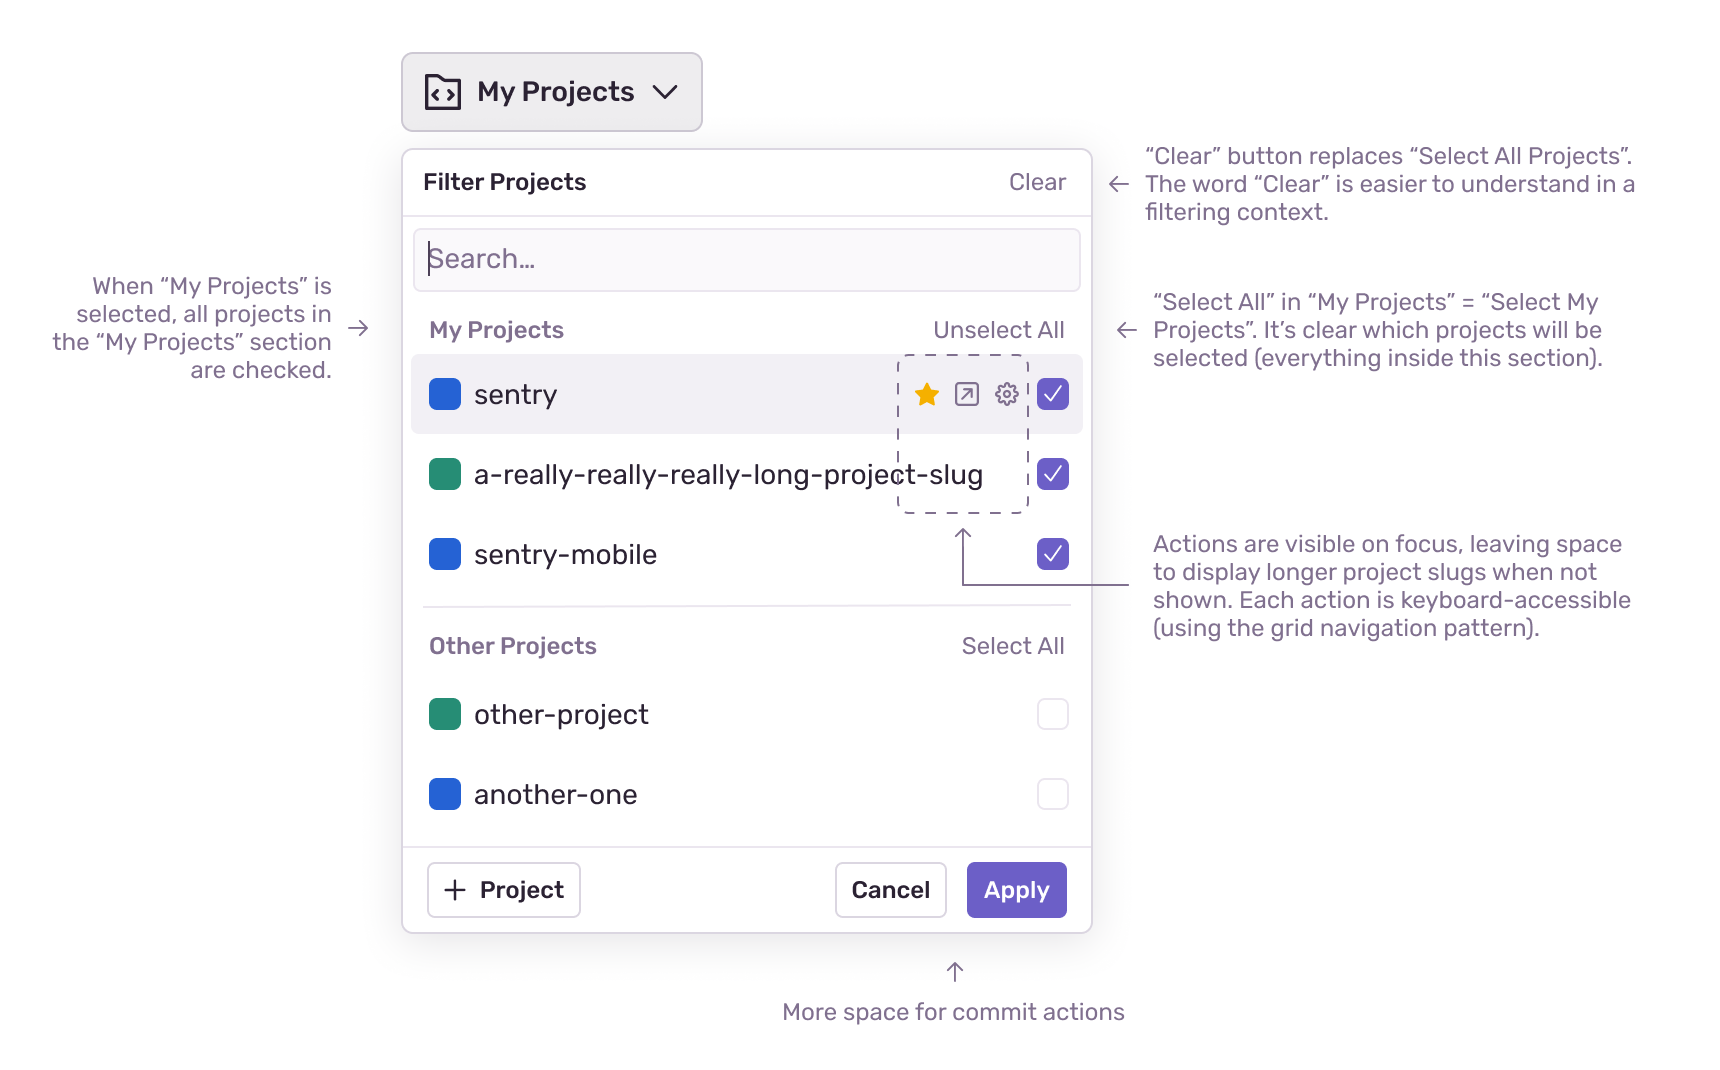The image size is (1720, 1070).
Task: Expand the My Projects dropdown
Action: pos(551,91)
